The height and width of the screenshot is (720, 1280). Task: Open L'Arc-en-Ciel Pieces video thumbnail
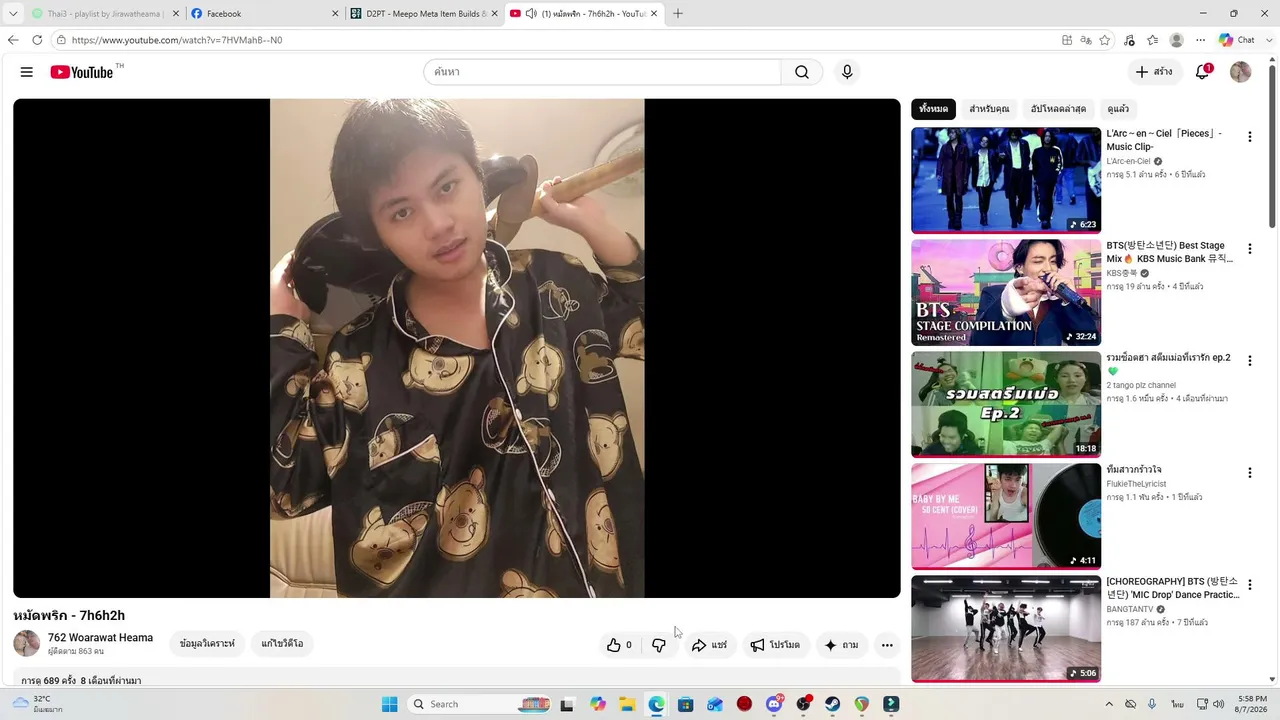[1006, 180]
